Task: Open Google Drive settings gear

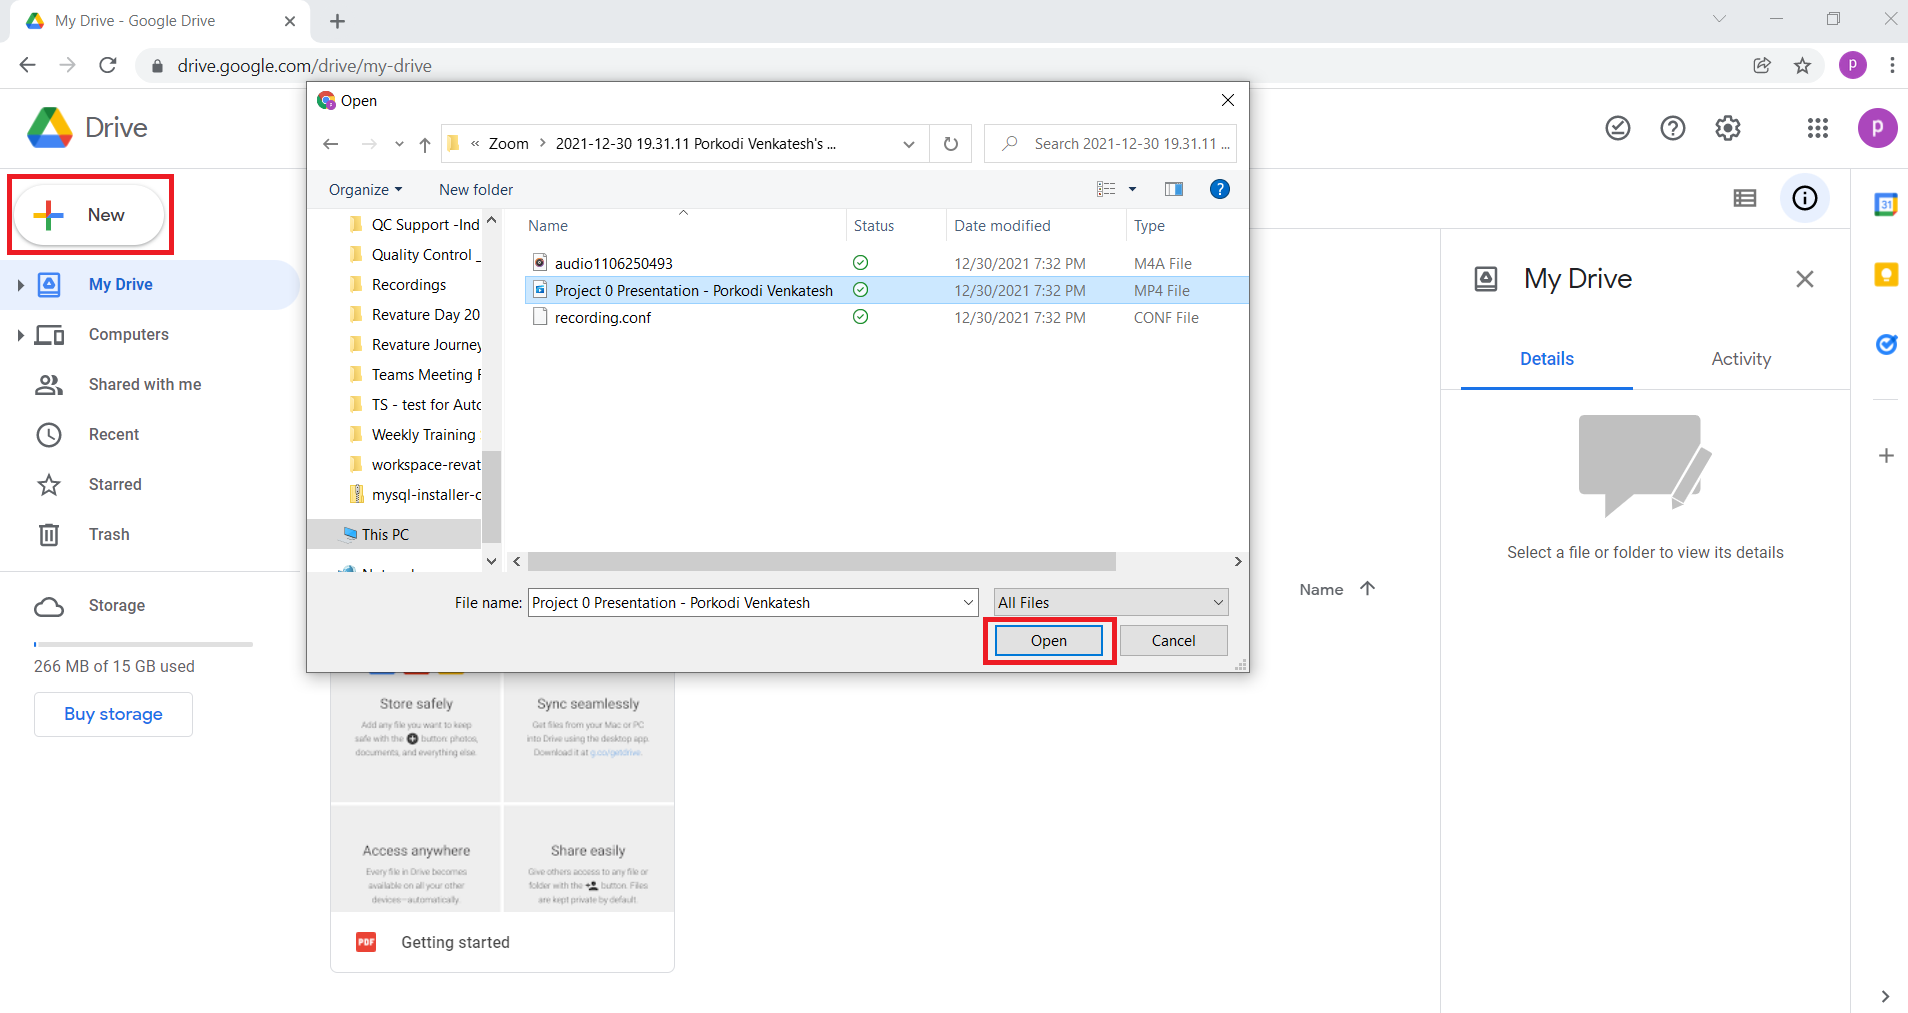Action: (1727, 128)
